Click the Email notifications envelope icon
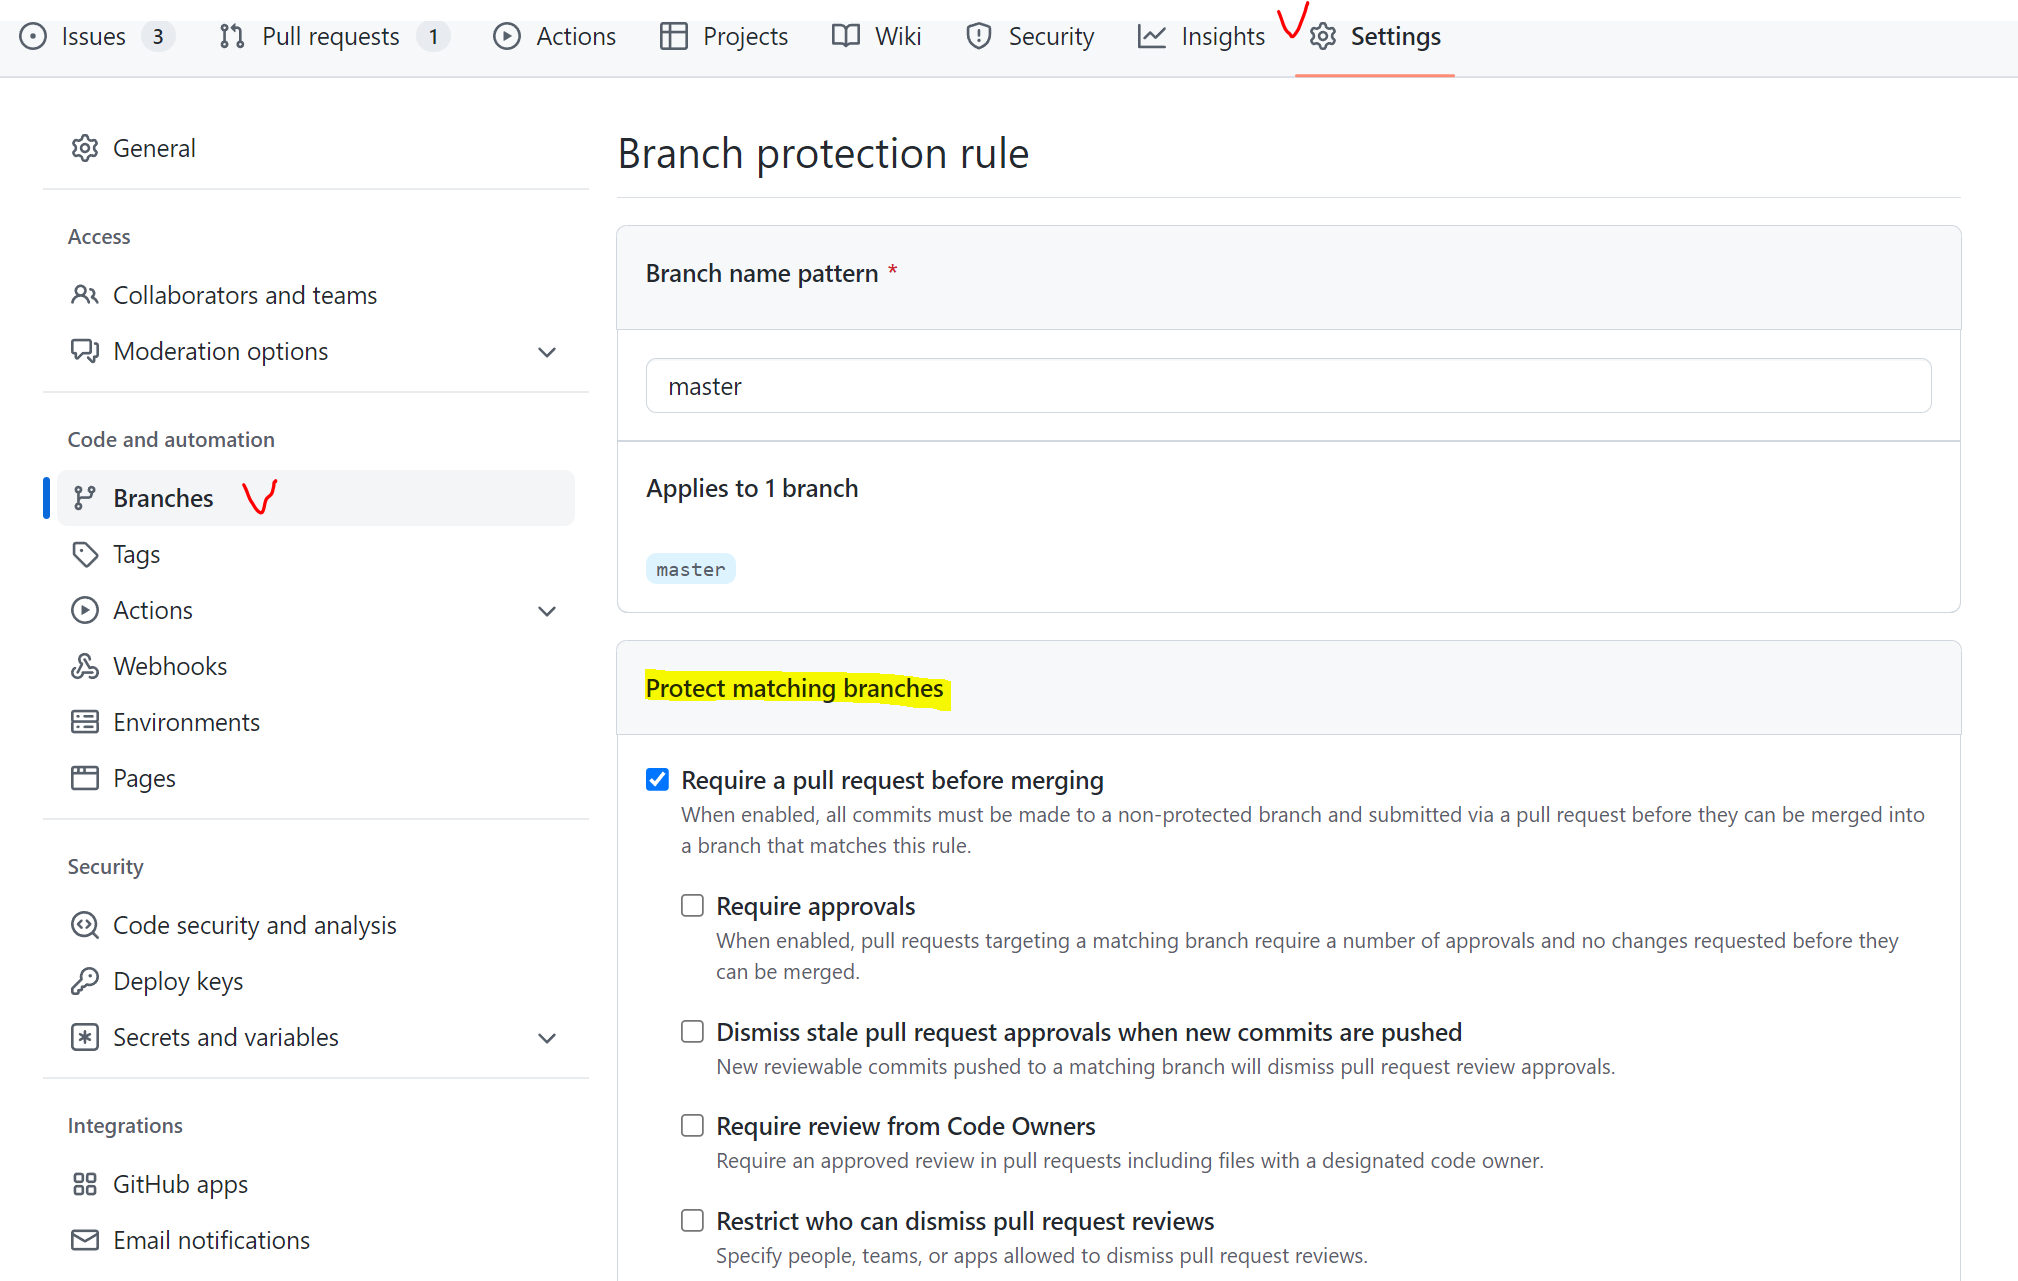 [85, 1240]
